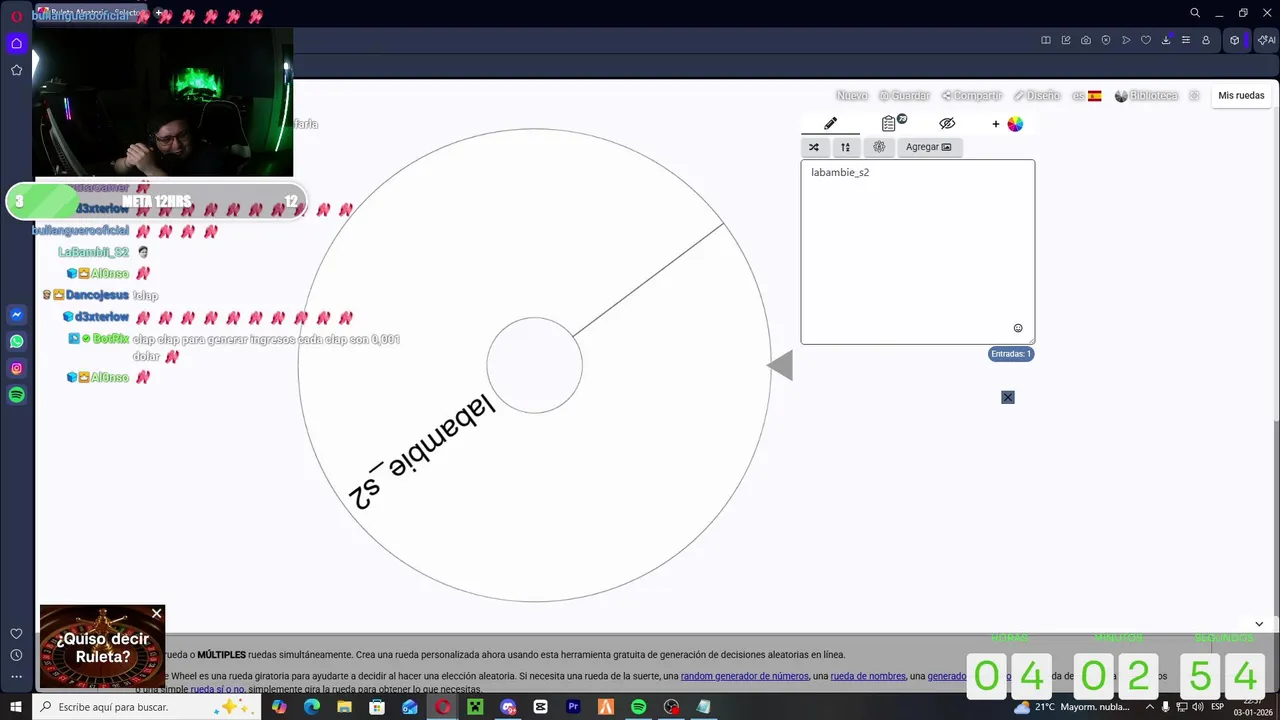Spin the wheel by clicking its center
The height and width of the screenshot is (720, 1280).
pos(535,366)
